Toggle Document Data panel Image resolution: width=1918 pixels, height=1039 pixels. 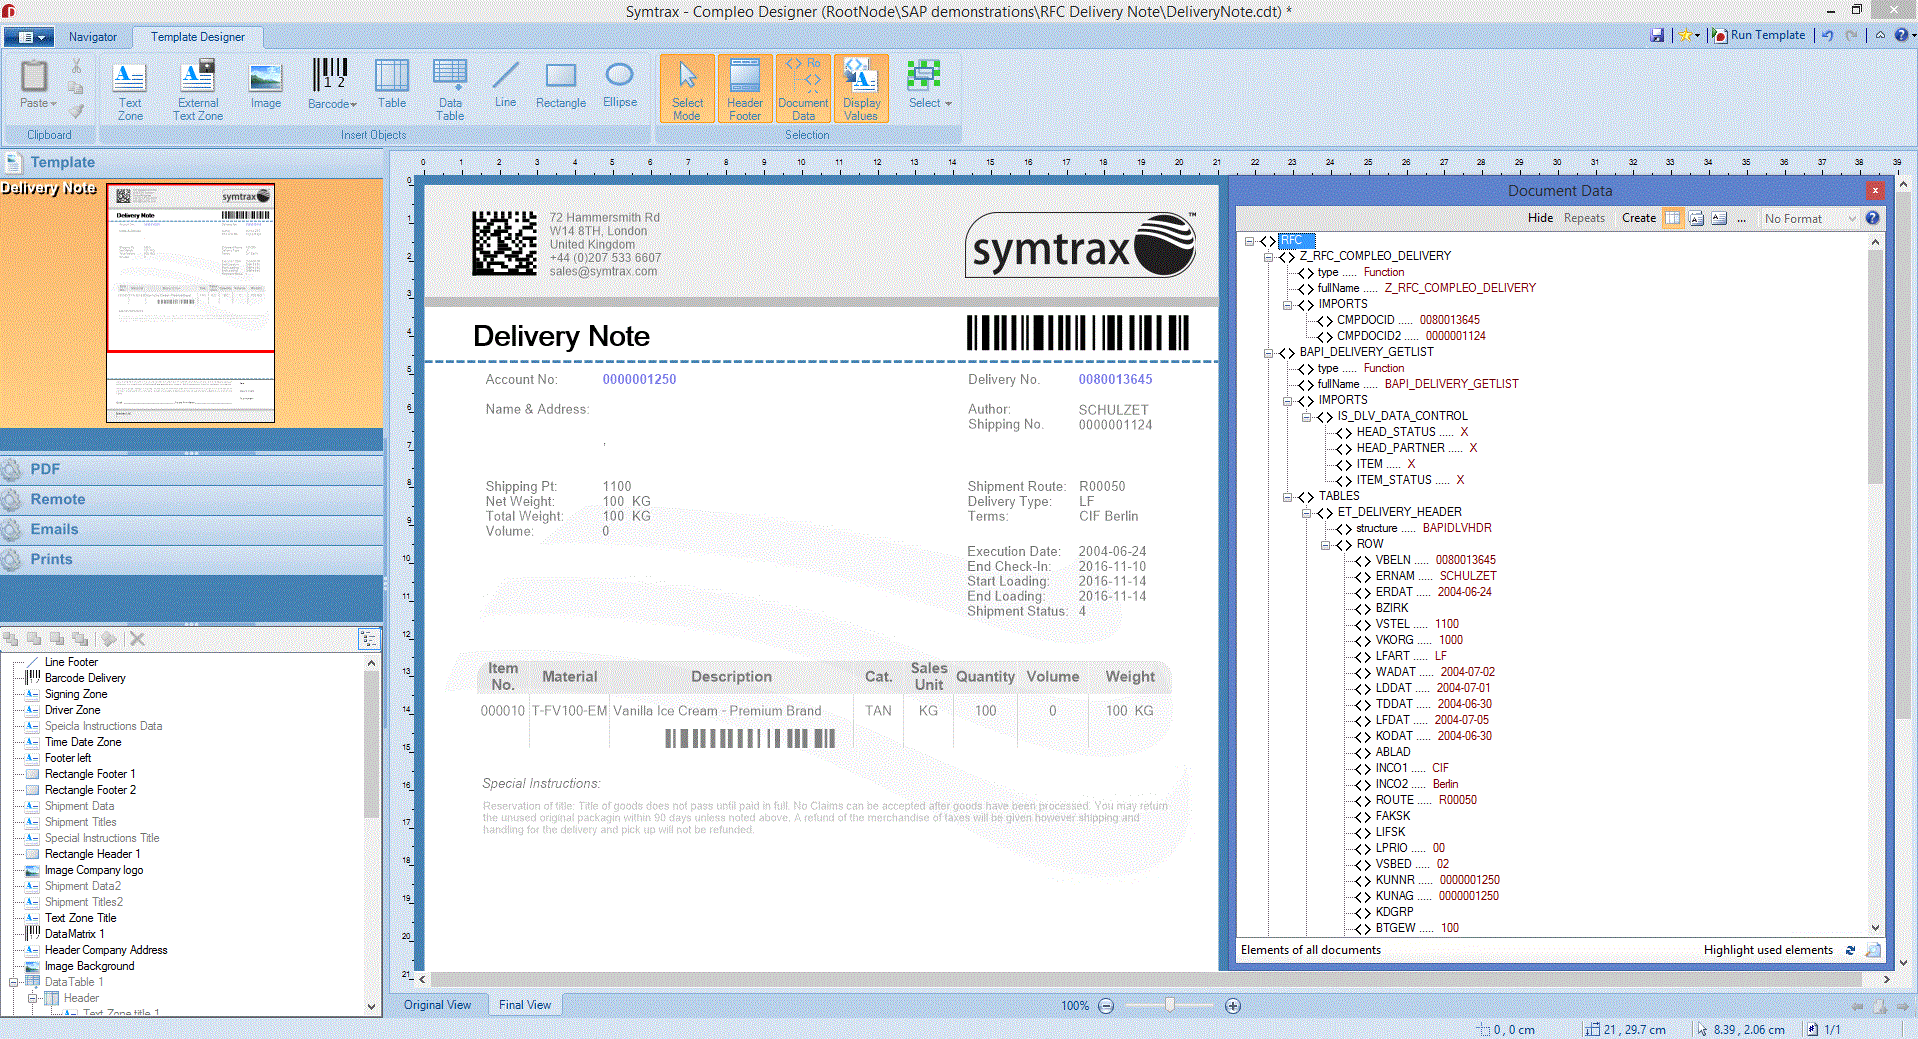(x=803, y=89)
